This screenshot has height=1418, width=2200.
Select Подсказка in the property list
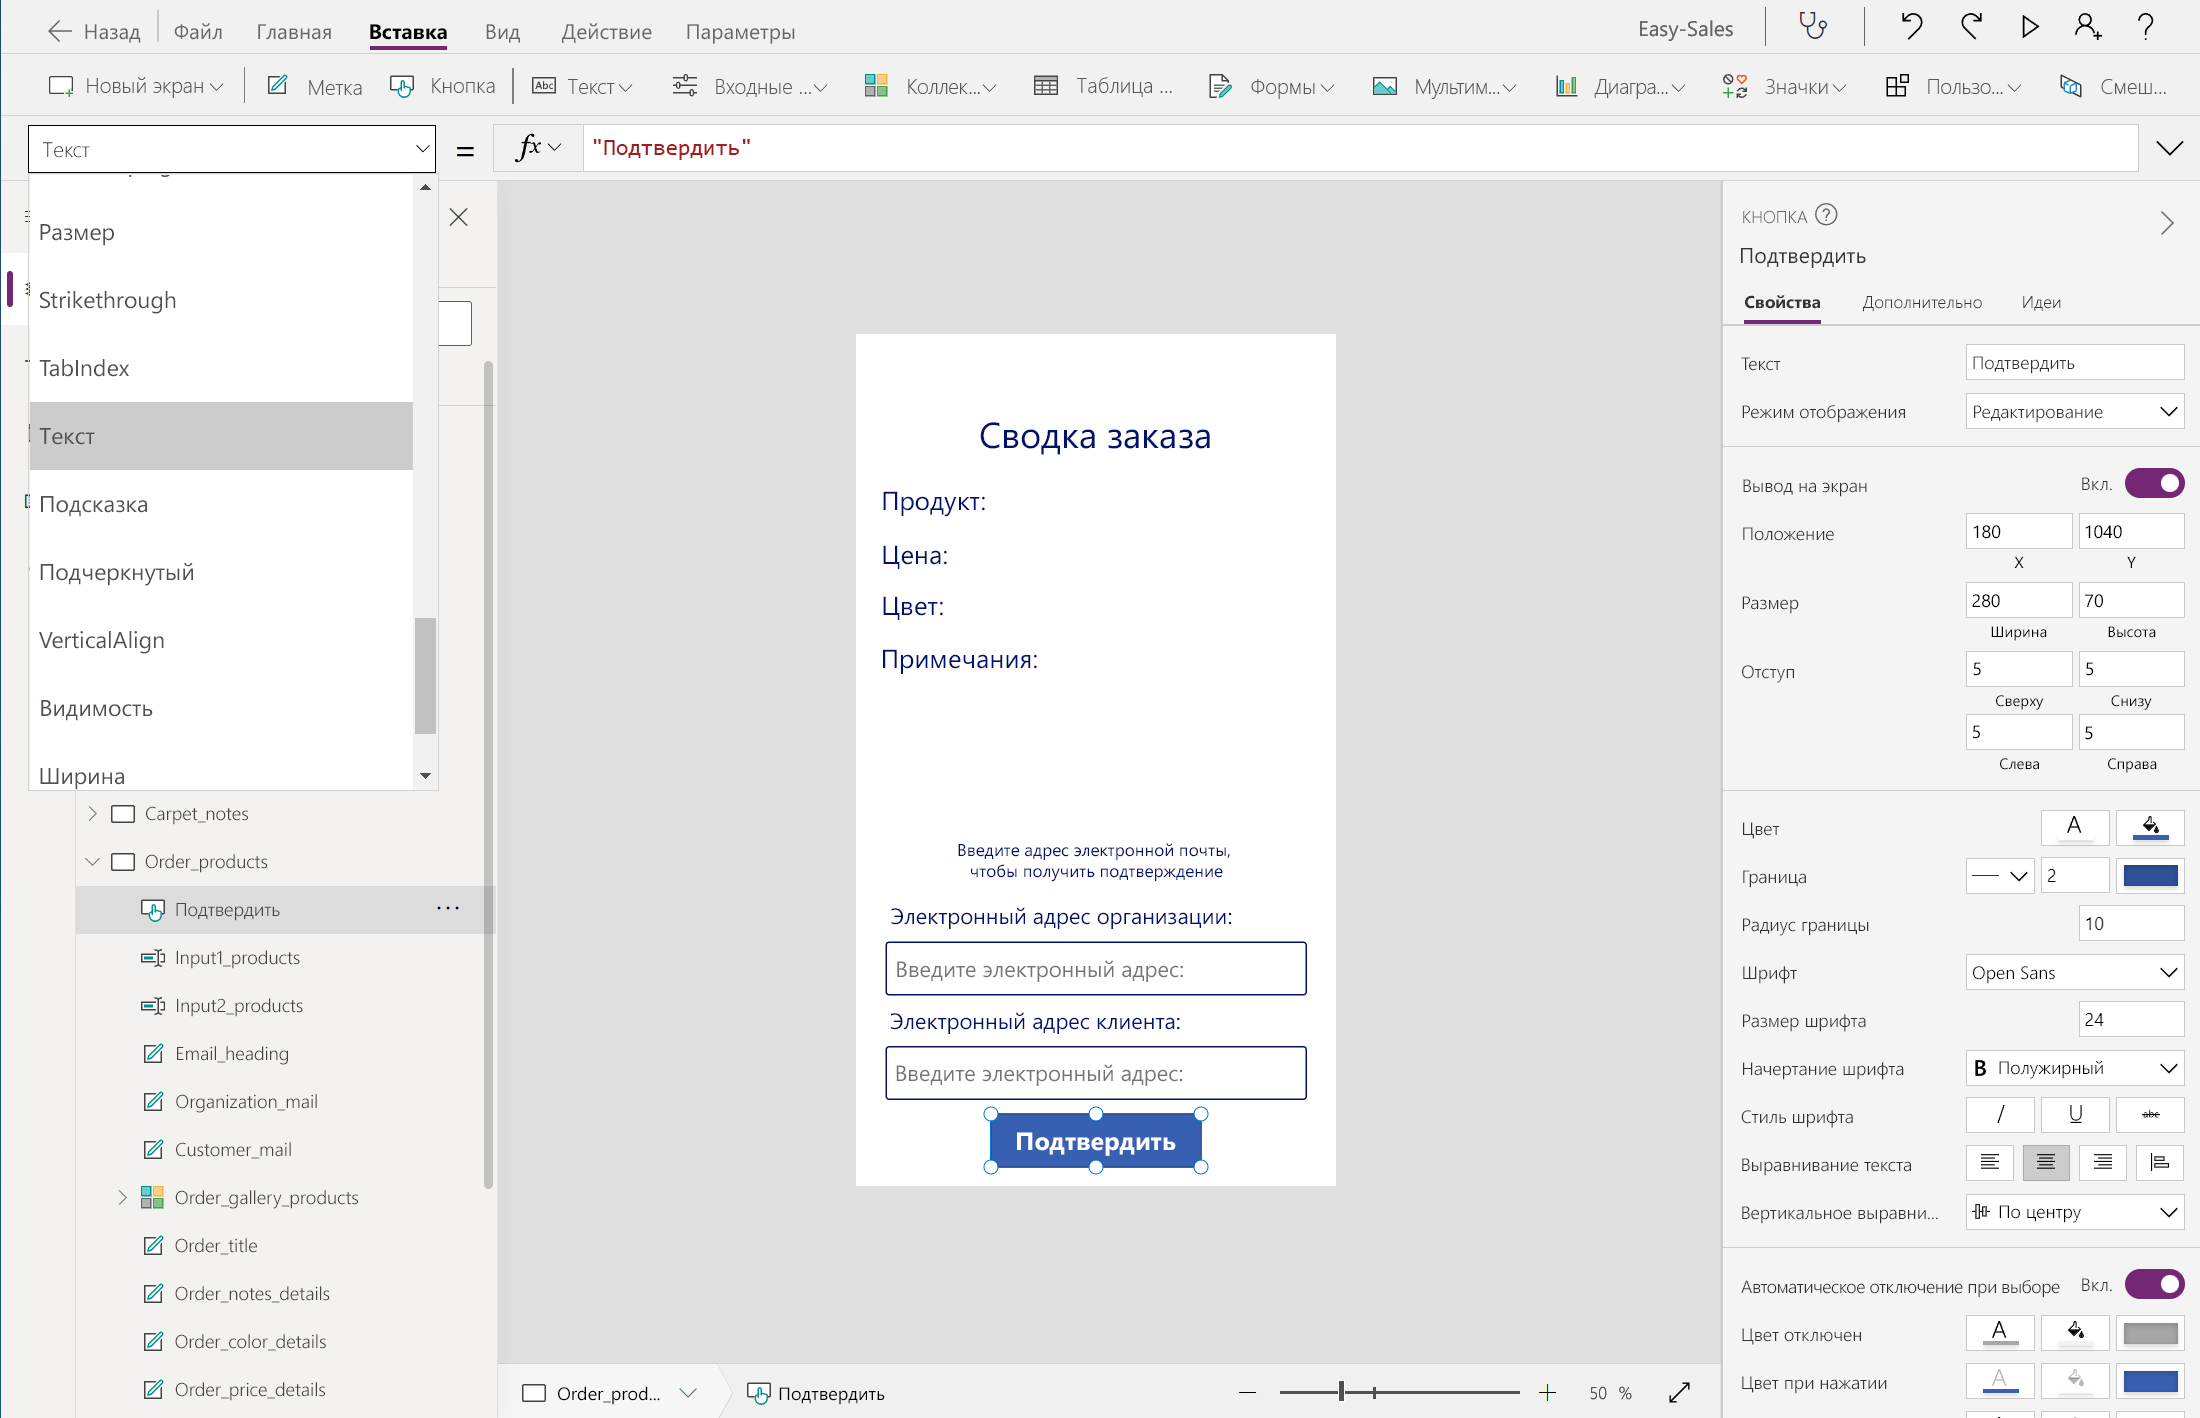(x=93, y=505)
